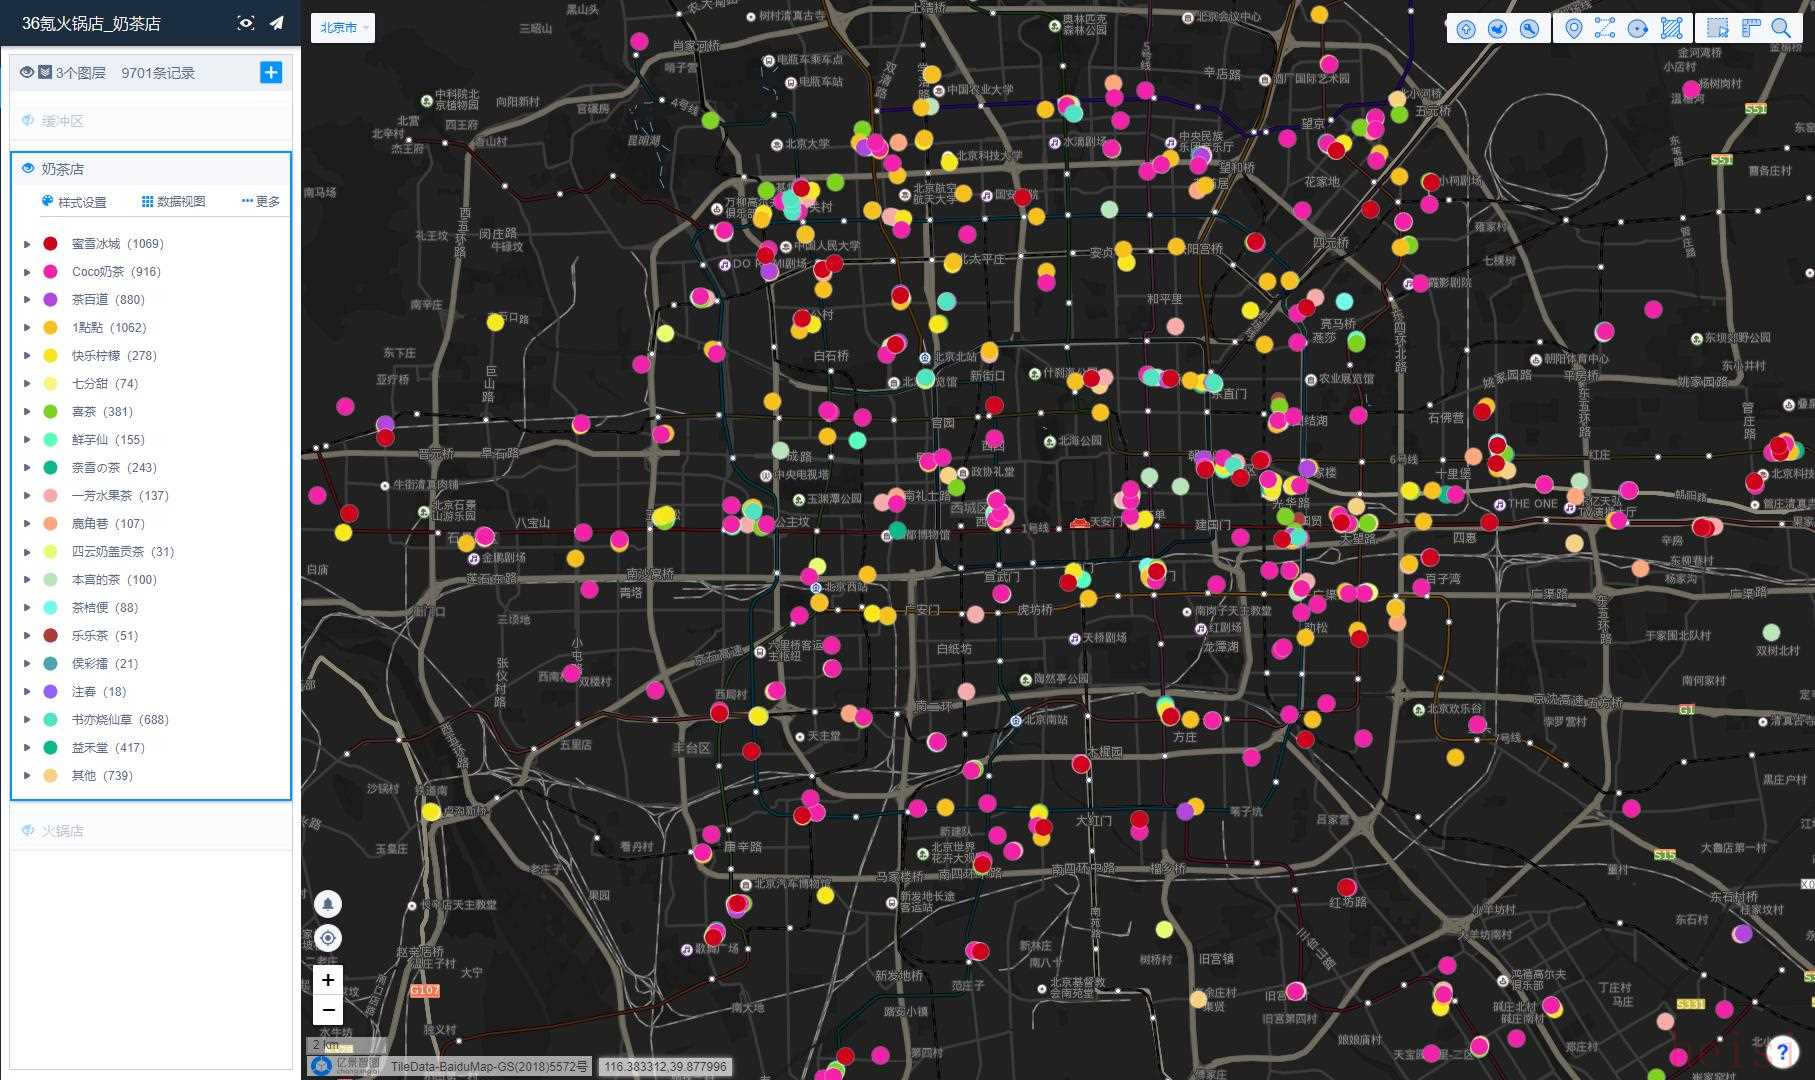The width and height of the screenshot is (1815, 1080).
Task: Click the preview eye icon in header
Action: coord(245,23)
